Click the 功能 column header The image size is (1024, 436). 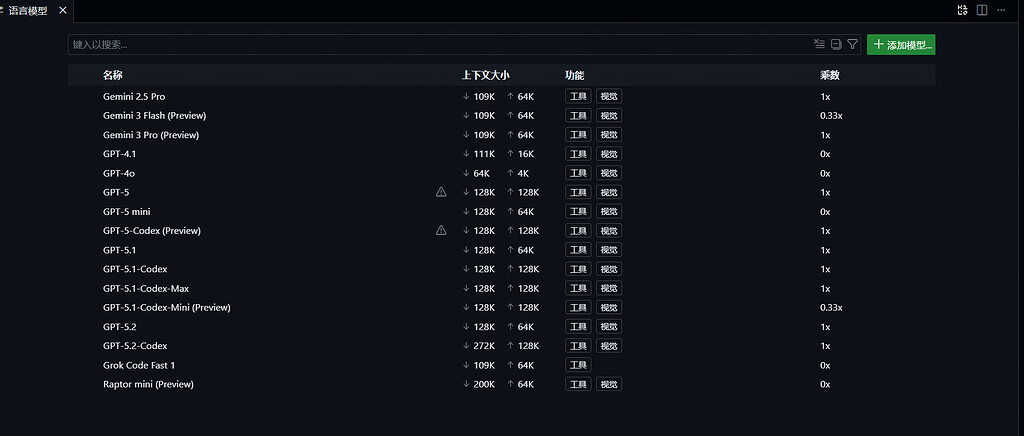pos(575,75)
